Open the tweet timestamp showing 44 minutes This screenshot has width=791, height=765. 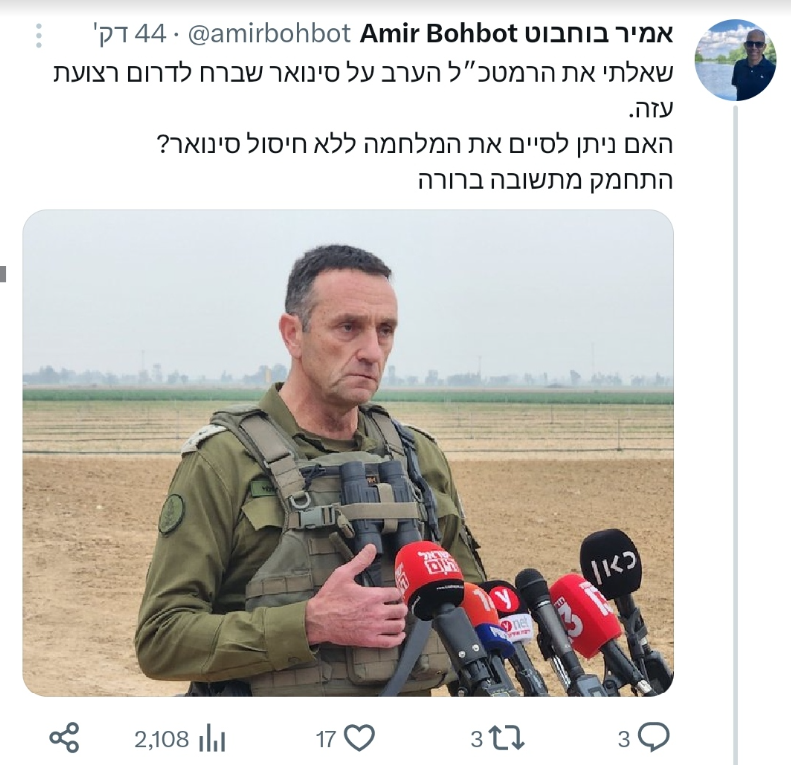click(x=130, y=34)
